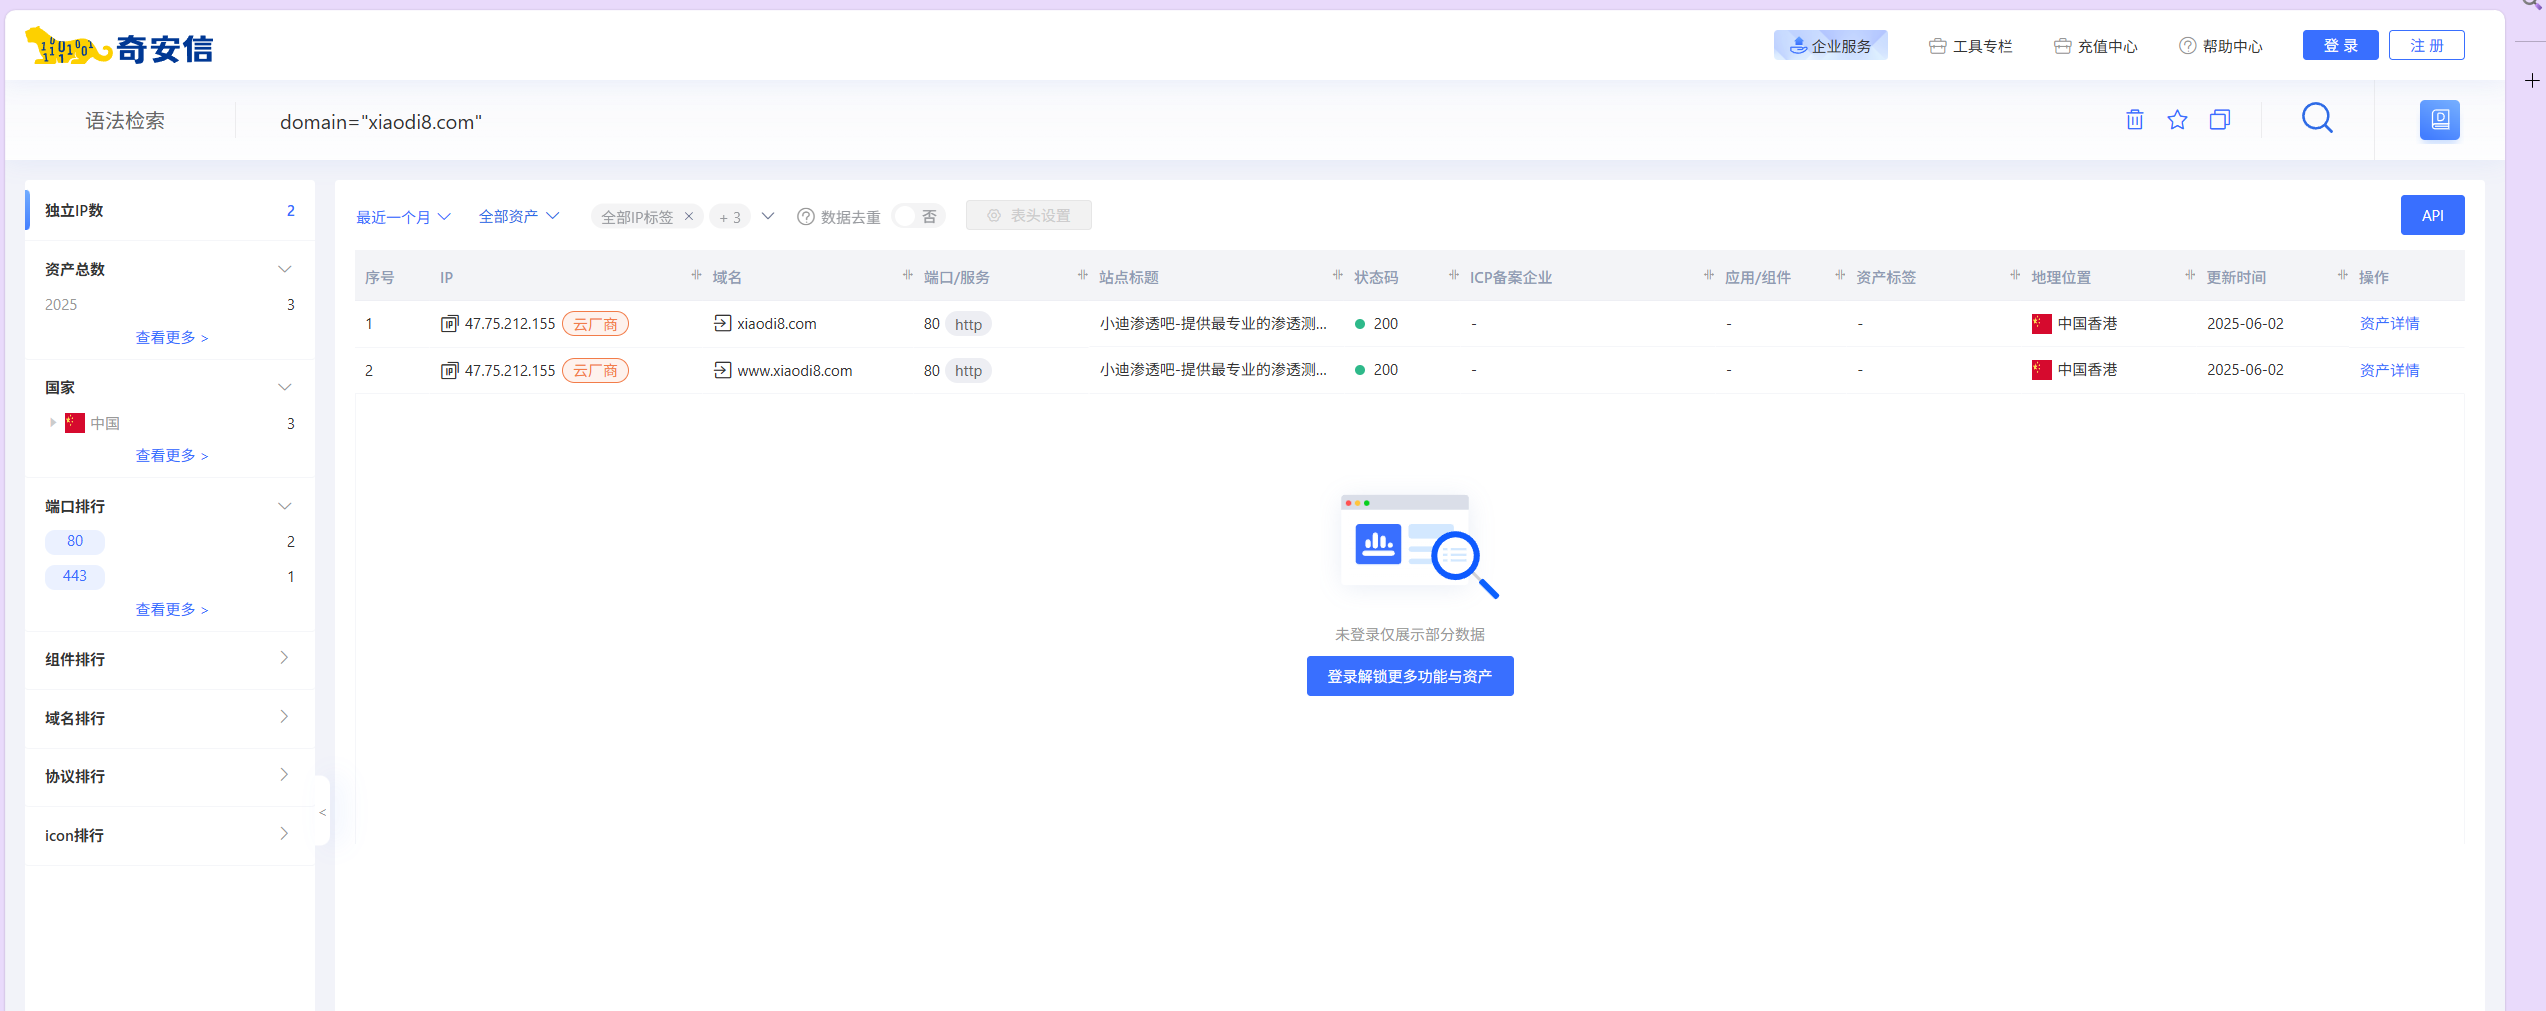Expand the tag filter chevron after +3
Image resolution: width=2546 pixels, height=1011 pixels.
768,216
